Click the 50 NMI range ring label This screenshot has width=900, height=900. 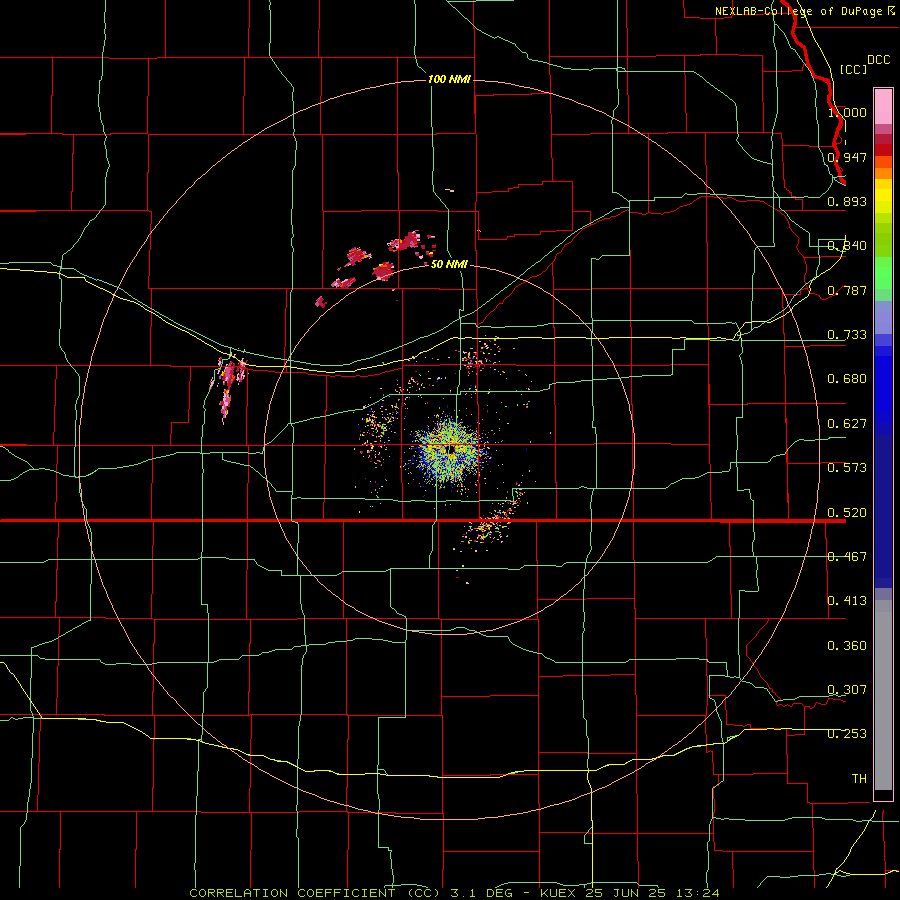(449, 264)
